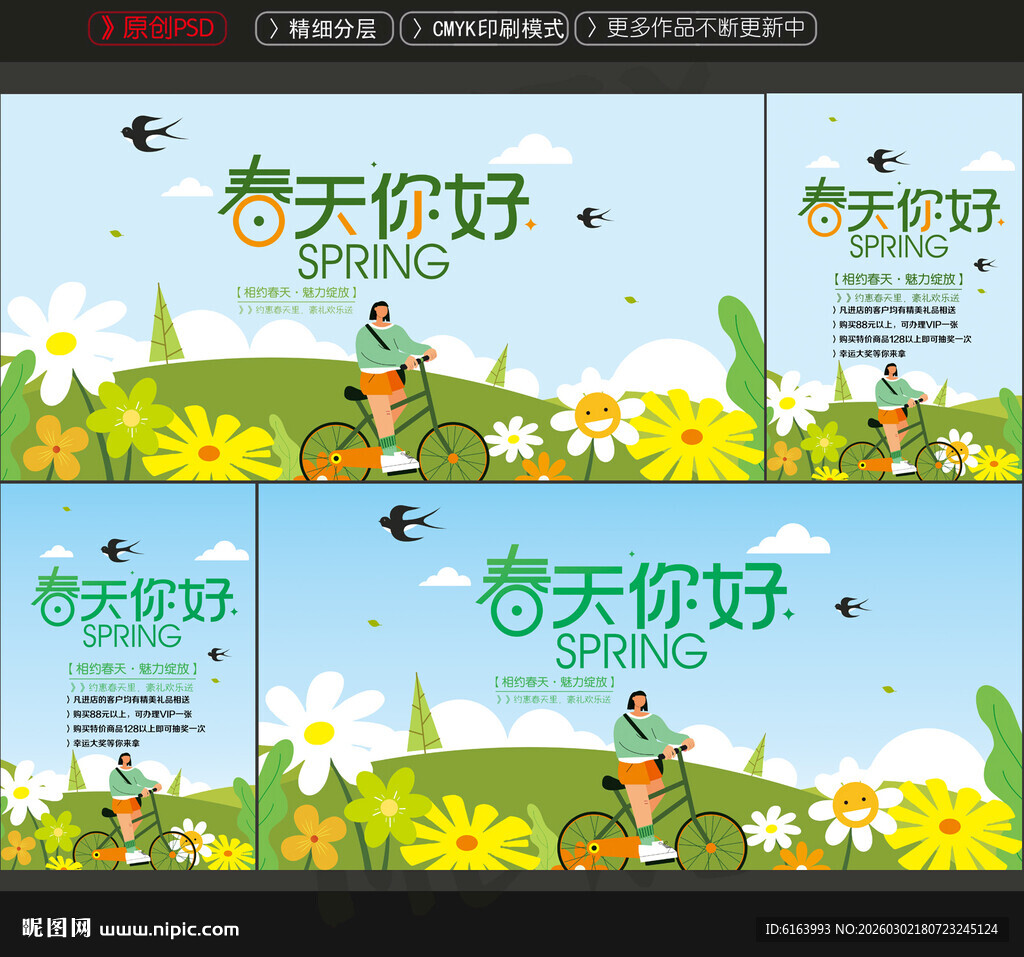Screen dimensions: 1024x957
Task: Select 相约春天·魅力绽放 in orange-green horizontal poster
Action: coord(296,292)
